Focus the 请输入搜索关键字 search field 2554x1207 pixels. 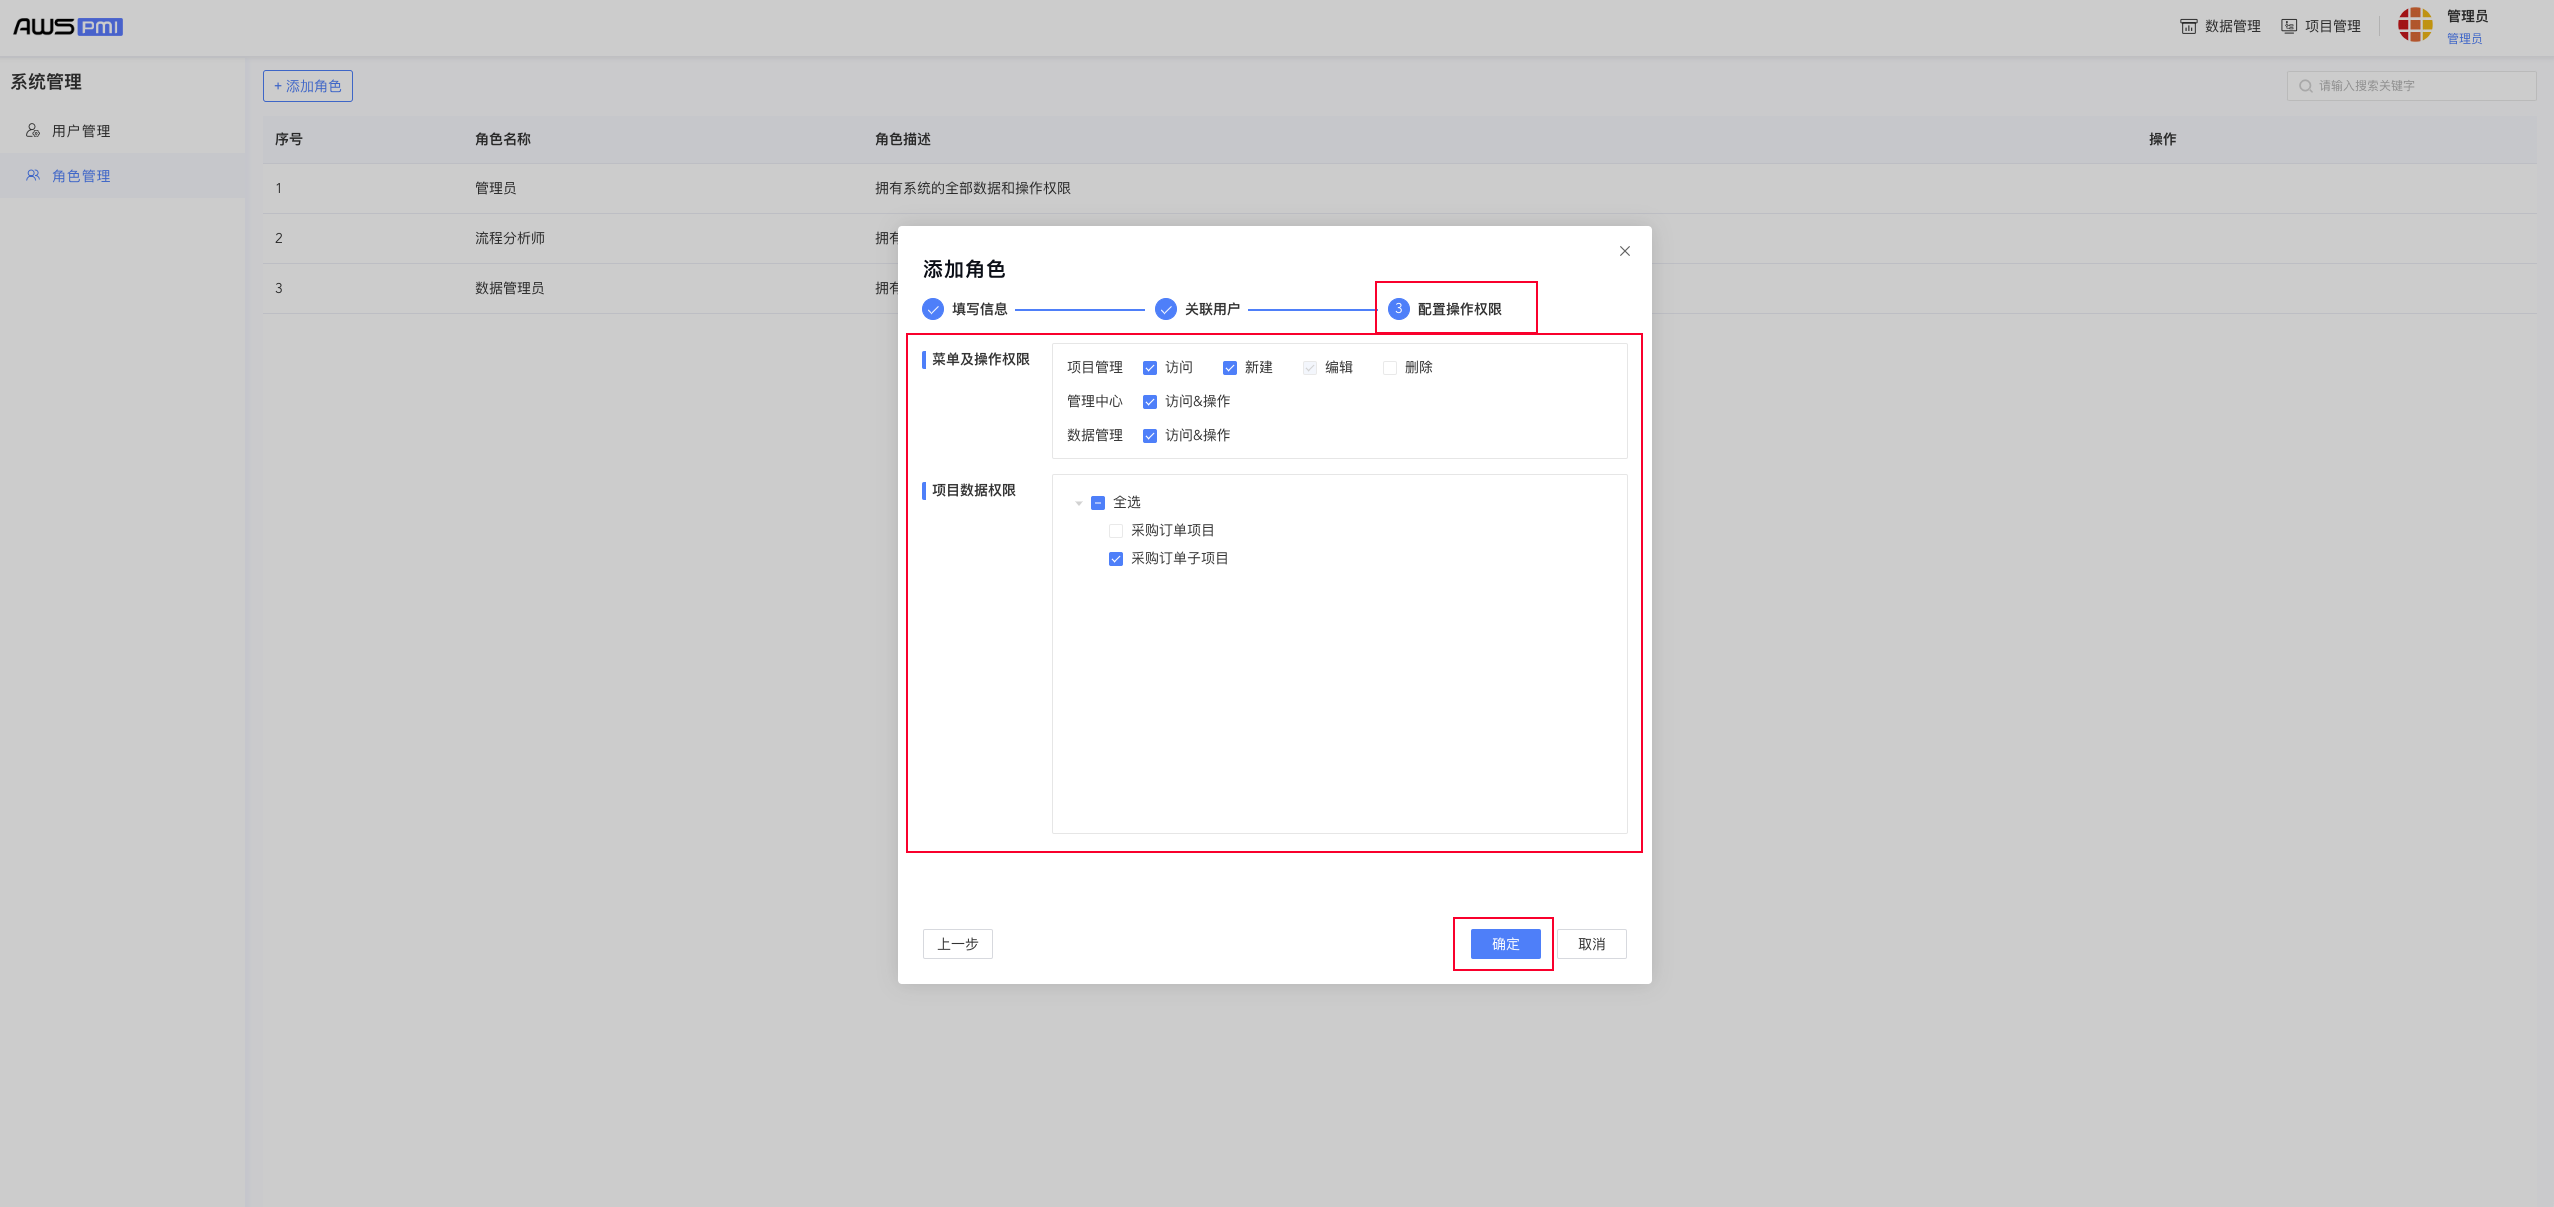click(x=2411, y=86)
